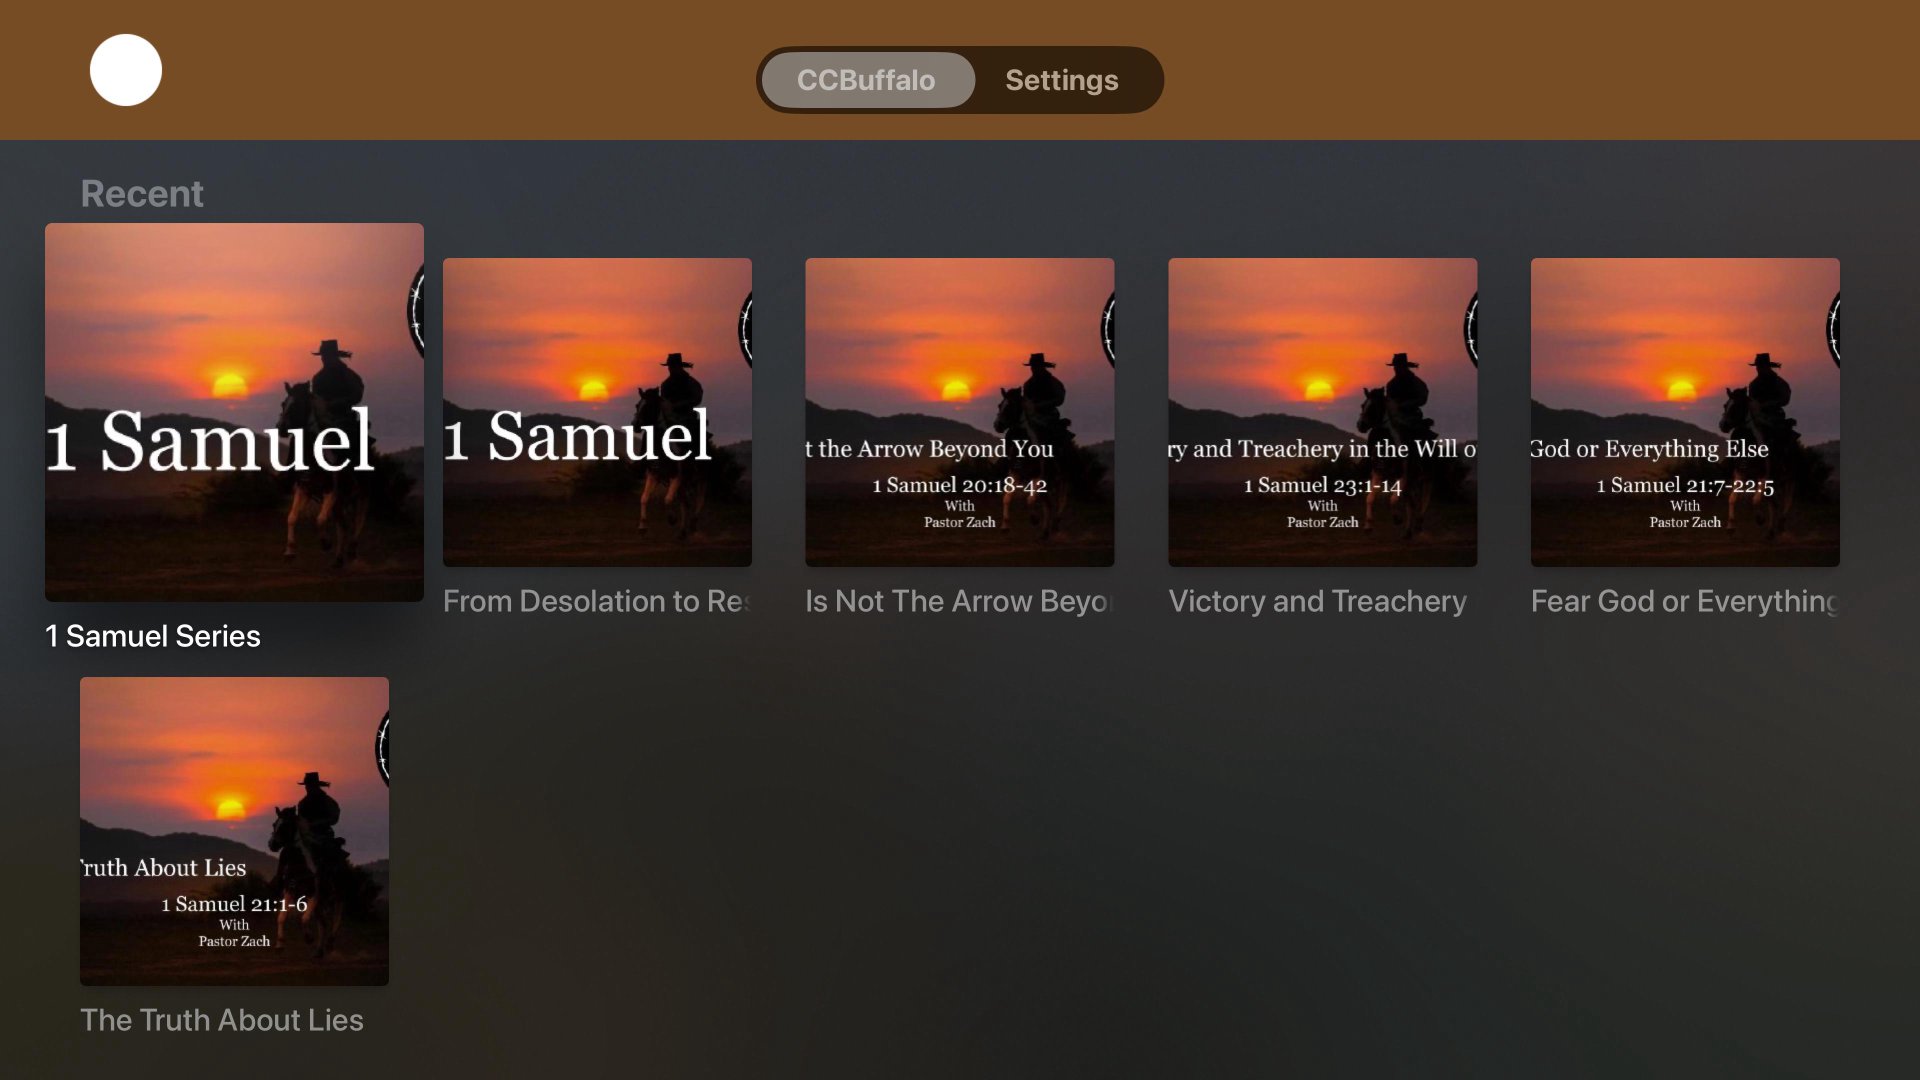The width and height of the screenshot is (1920, 1080).
Task: Click Fear God or Everything title
Action: pyautogui.click(x=1684, y=601)
